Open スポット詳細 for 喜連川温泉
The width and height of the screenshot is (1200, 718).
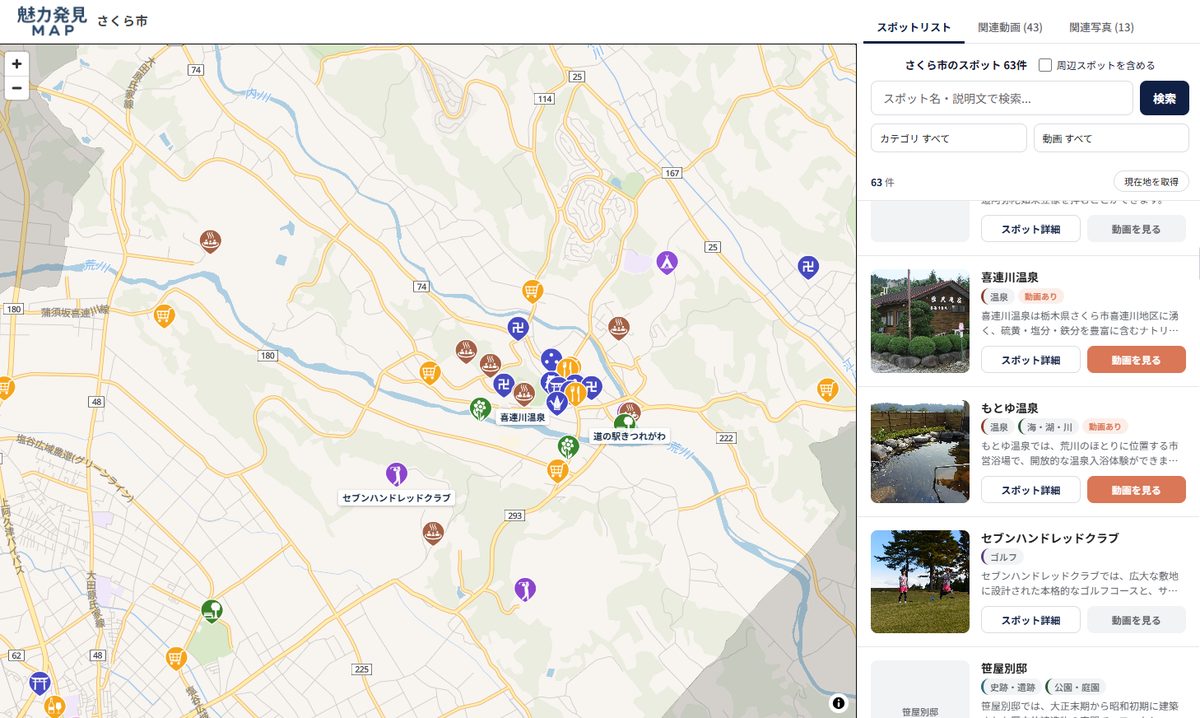point(1030,360)
